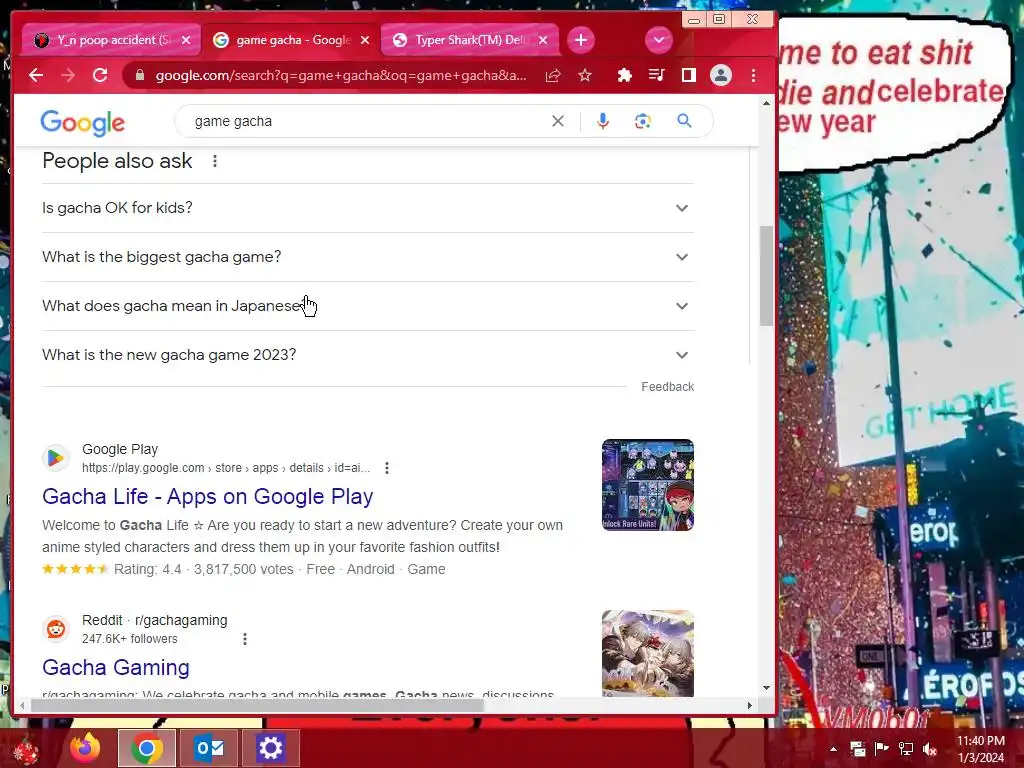This screenshot has height=768, width=1024.
Task: Click 'Rating: 4.4' text in Gacha Life result
Action: coord(148,569)
